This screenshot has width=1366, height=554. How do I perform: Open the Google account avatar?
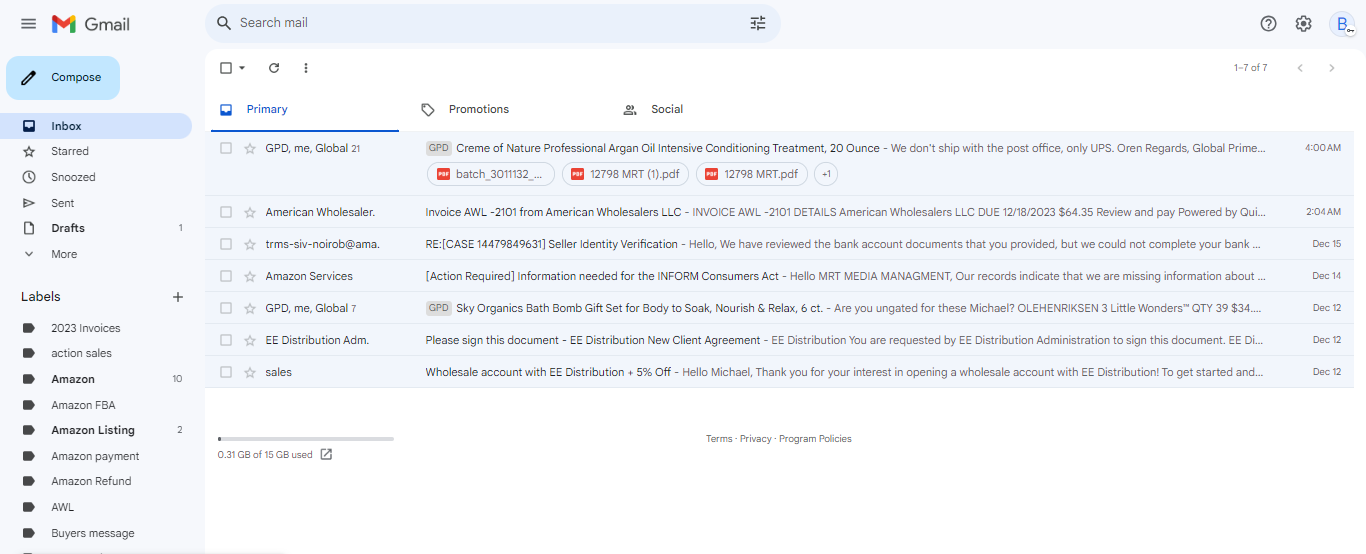pos(1342,24)
